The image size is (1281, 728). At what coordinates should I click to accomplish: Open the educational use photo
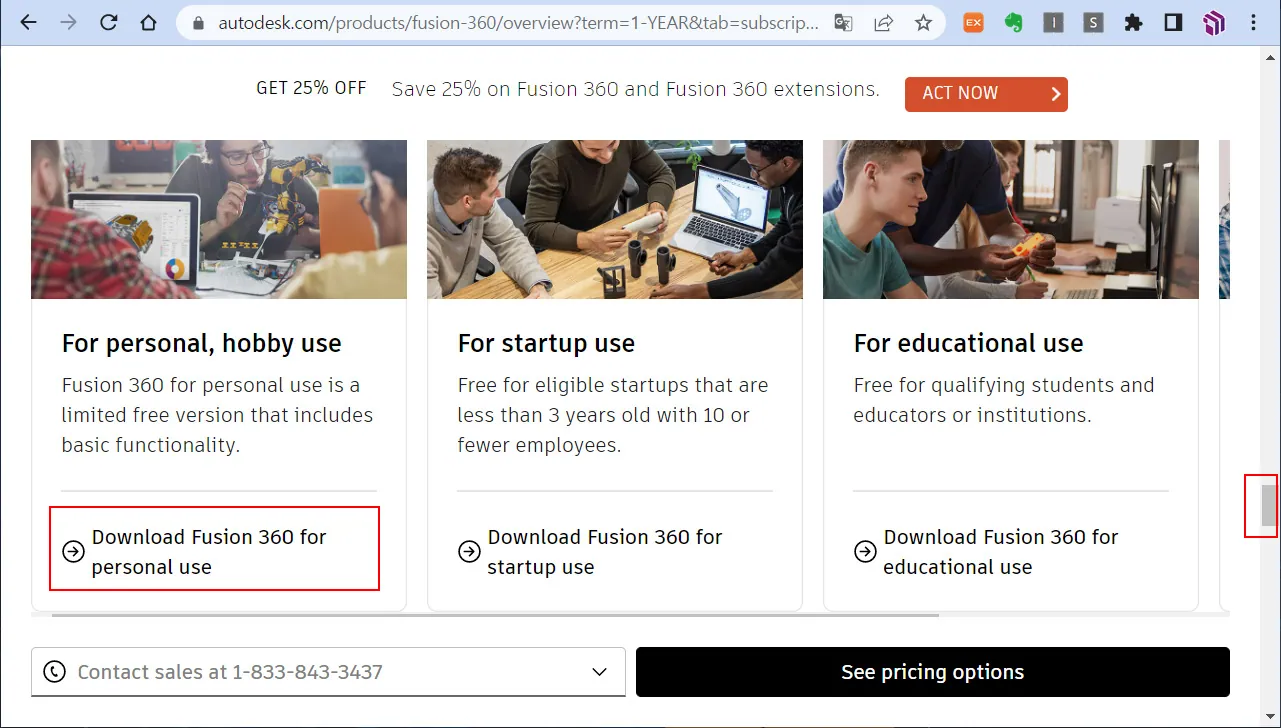1011,219
